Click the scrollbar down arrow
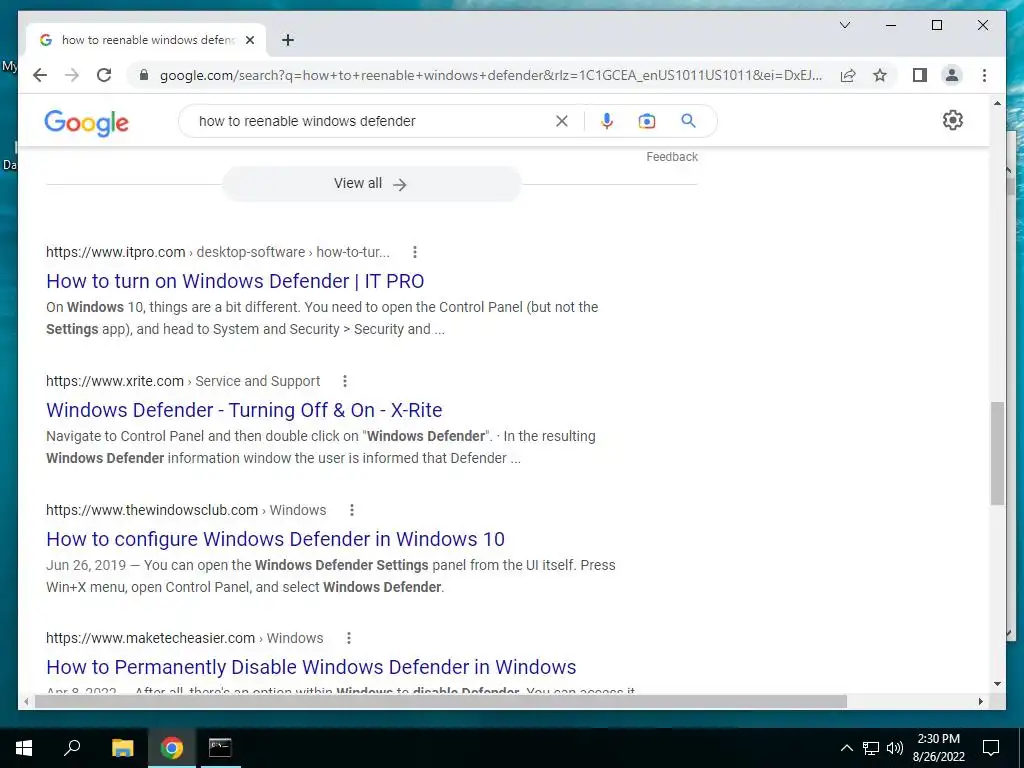 pos(997,684)
